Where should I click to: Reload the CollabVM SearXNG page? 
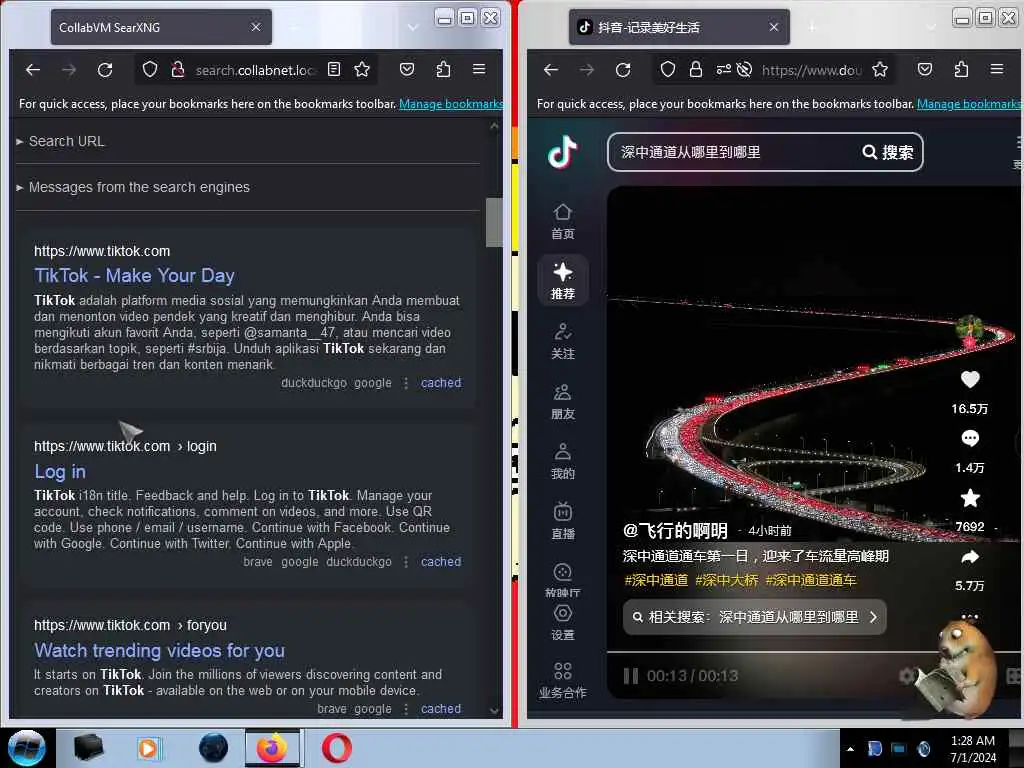pyautogui.click(x=105, y=69)
